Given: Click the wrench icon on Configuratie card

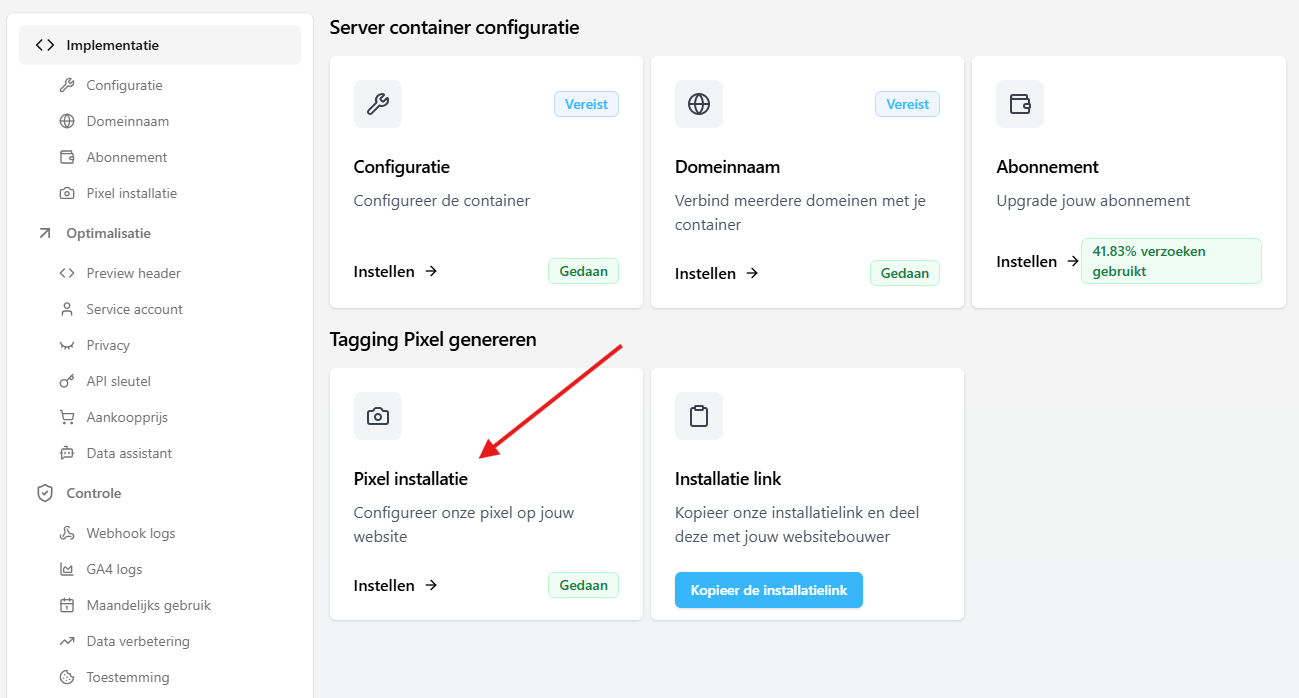Looking at the screenshot, I should coord(378,104).
